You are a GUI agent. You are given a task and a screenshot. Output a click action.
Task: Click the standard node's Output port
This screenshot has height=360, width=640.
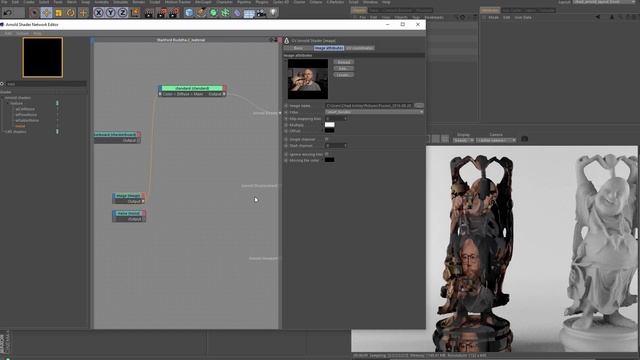(x=224, y=94)
